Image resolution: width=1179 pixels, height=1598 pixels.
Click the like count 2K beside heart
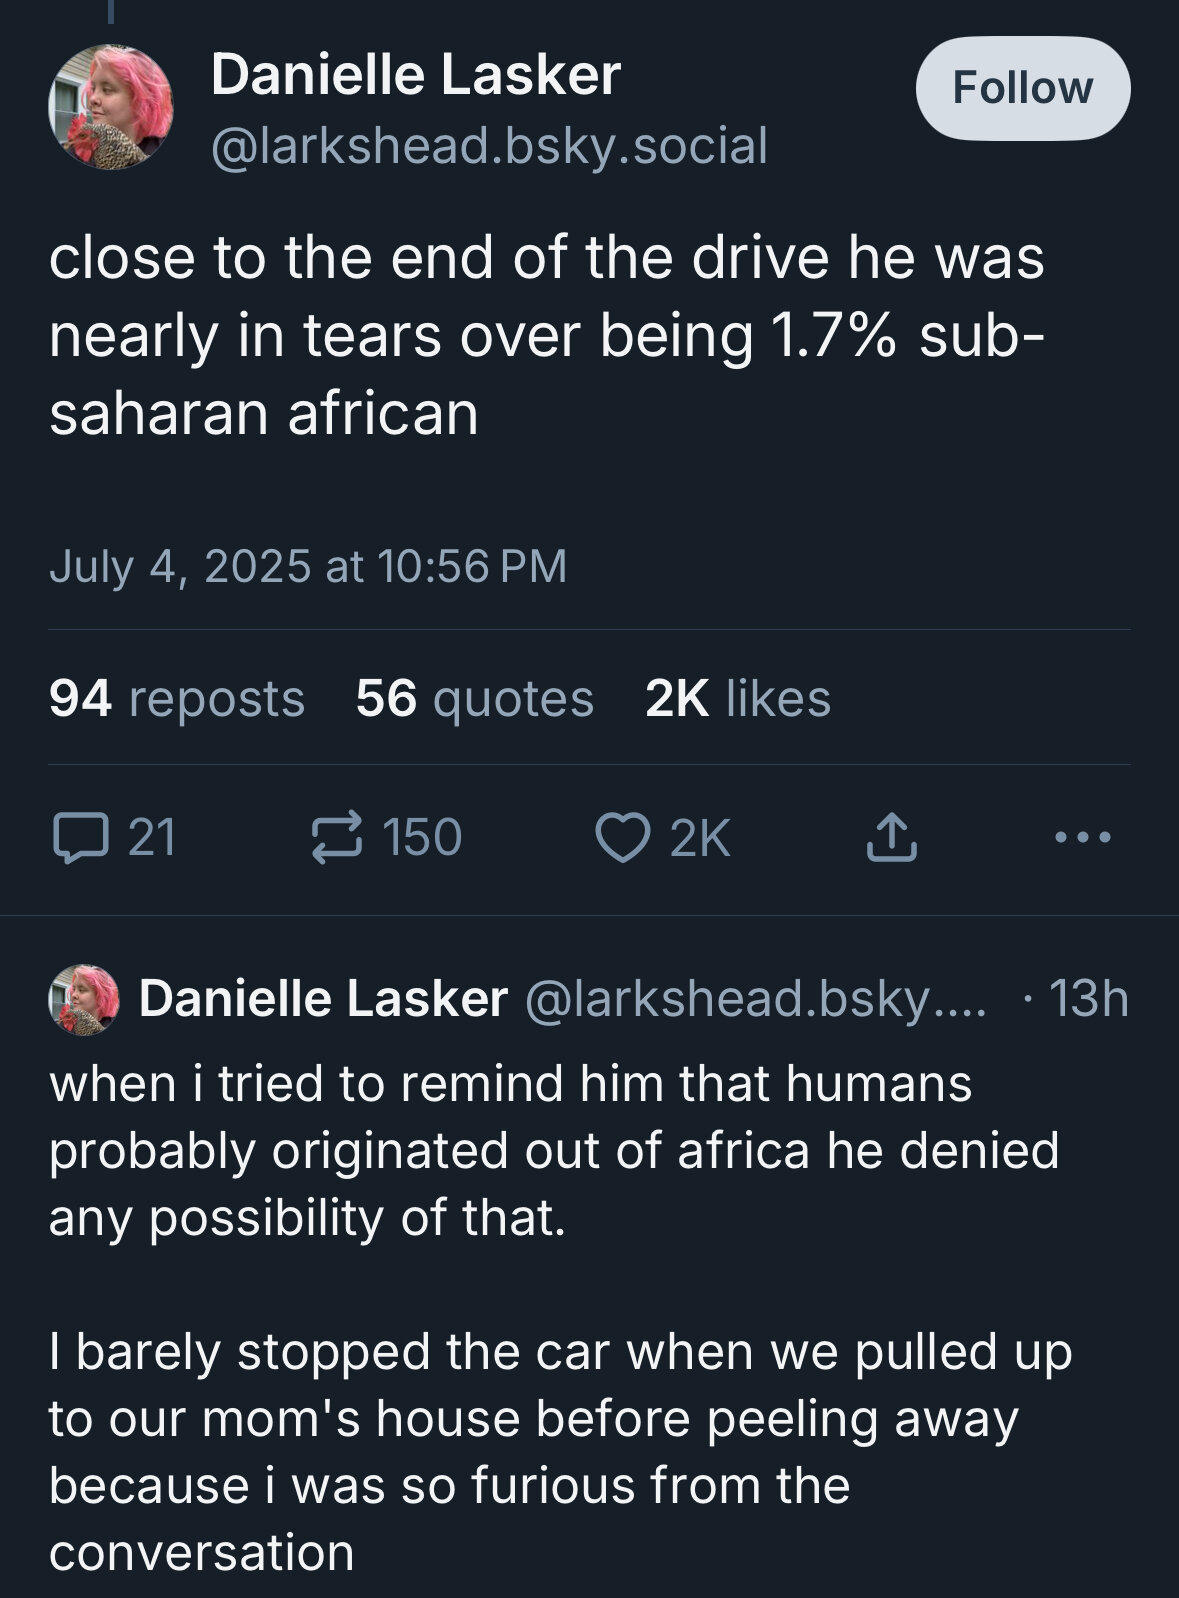[x=700, y=838]
